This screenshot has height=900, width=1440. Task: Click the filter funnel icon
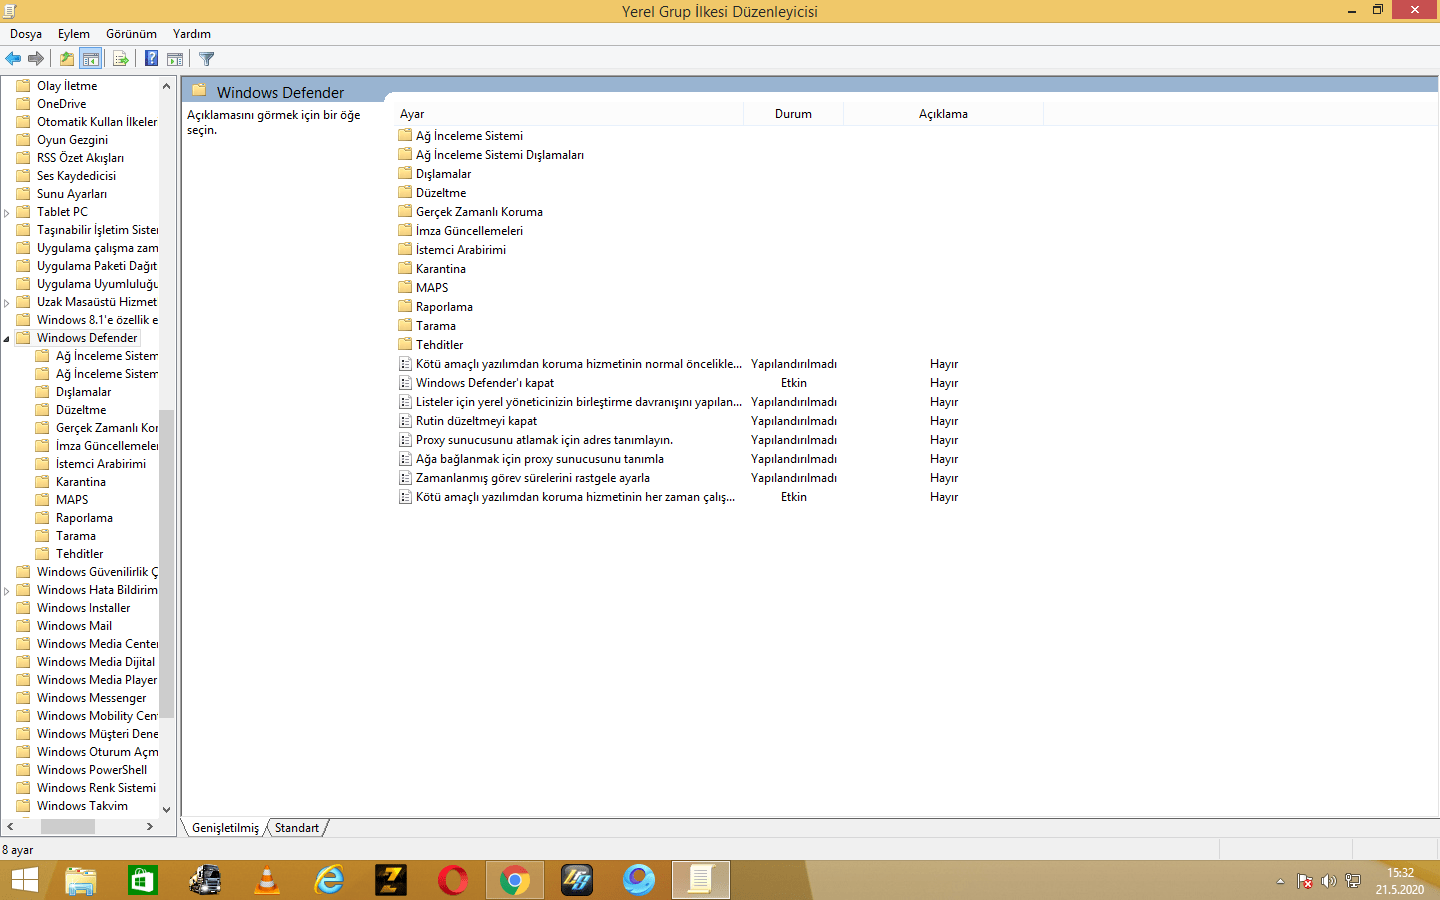tap(207, 59)
